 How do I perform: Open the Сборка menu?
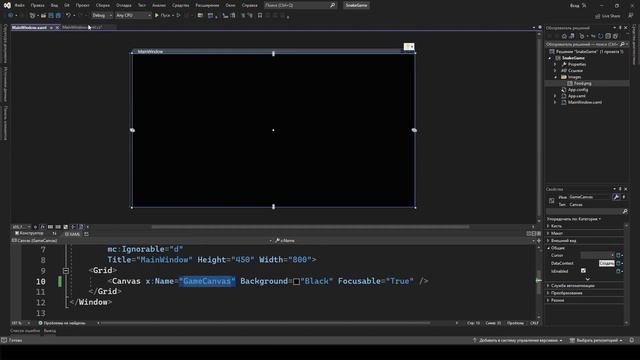[102, 5]
